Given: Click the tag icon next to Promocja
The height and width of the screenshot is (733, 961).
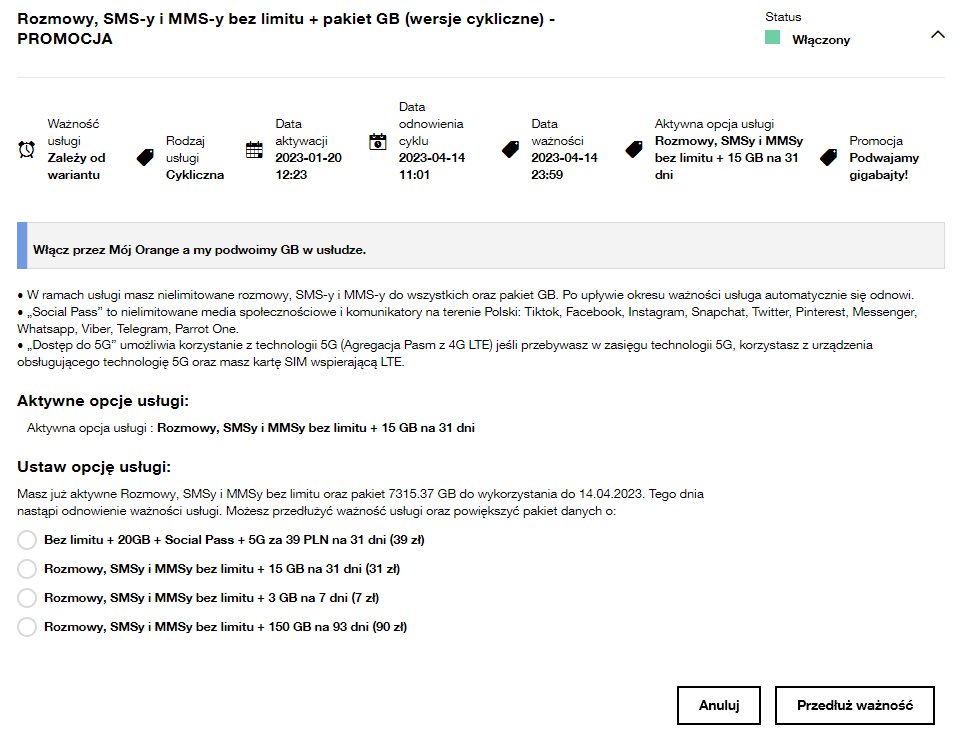Looking at the screenshot, I should click(828, 157).
